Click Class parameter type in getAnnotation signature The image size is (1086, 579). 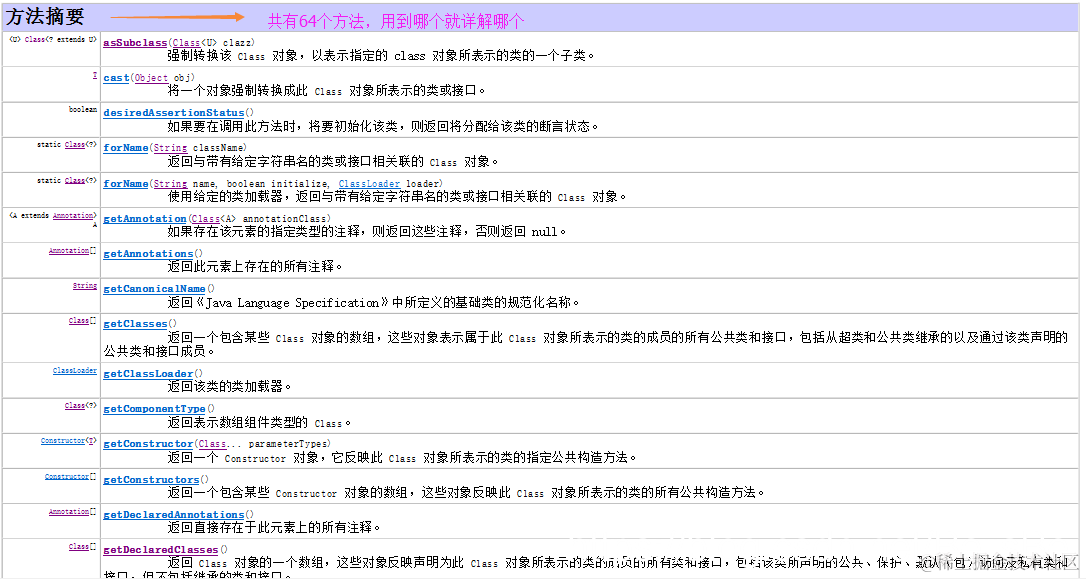[206, 219]
